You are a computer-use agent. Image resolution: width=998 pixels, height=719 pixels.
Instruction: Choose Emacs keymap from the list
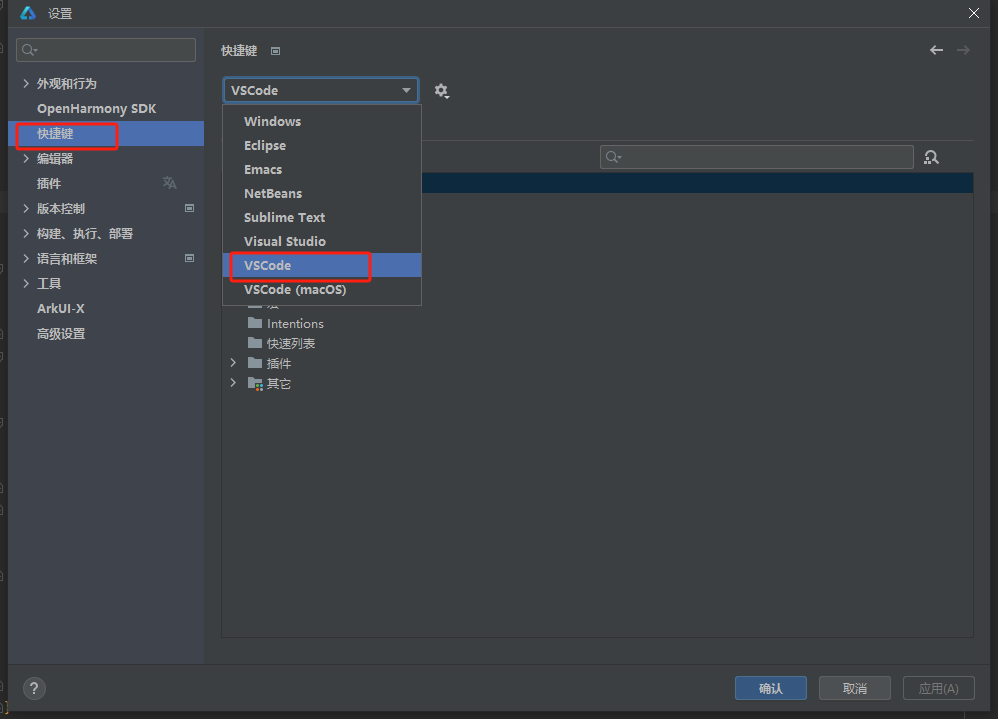pyautogui.click(x=321, y=170)
